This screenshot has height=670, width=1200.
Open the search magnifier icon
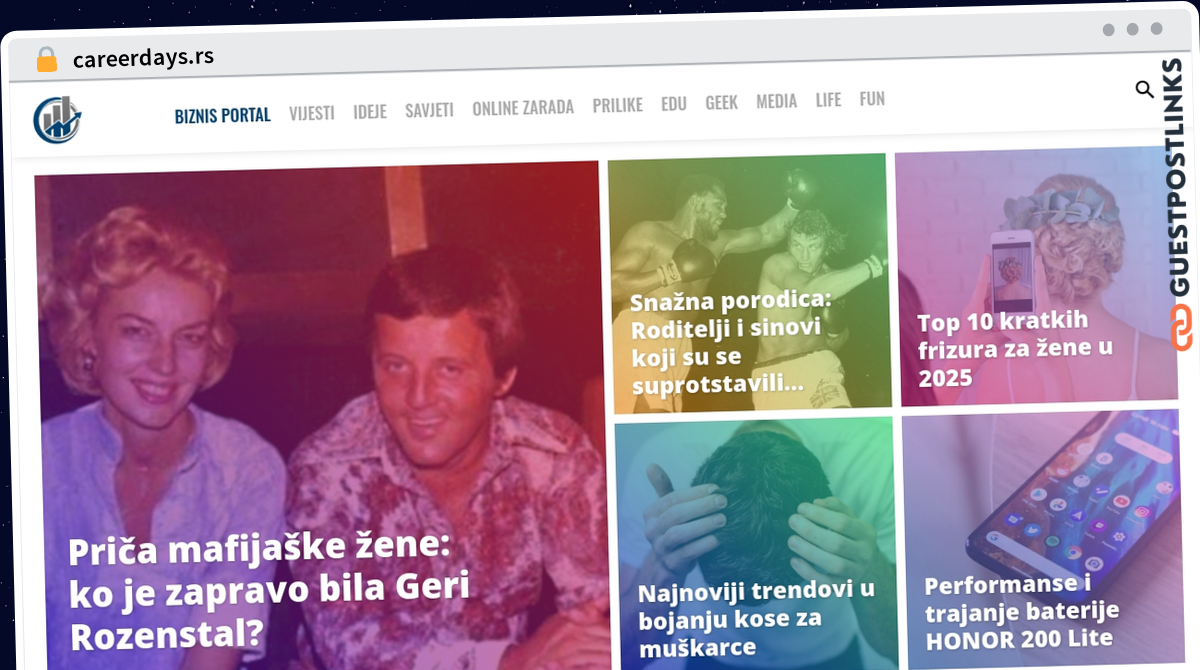(x=1145, y=90)
